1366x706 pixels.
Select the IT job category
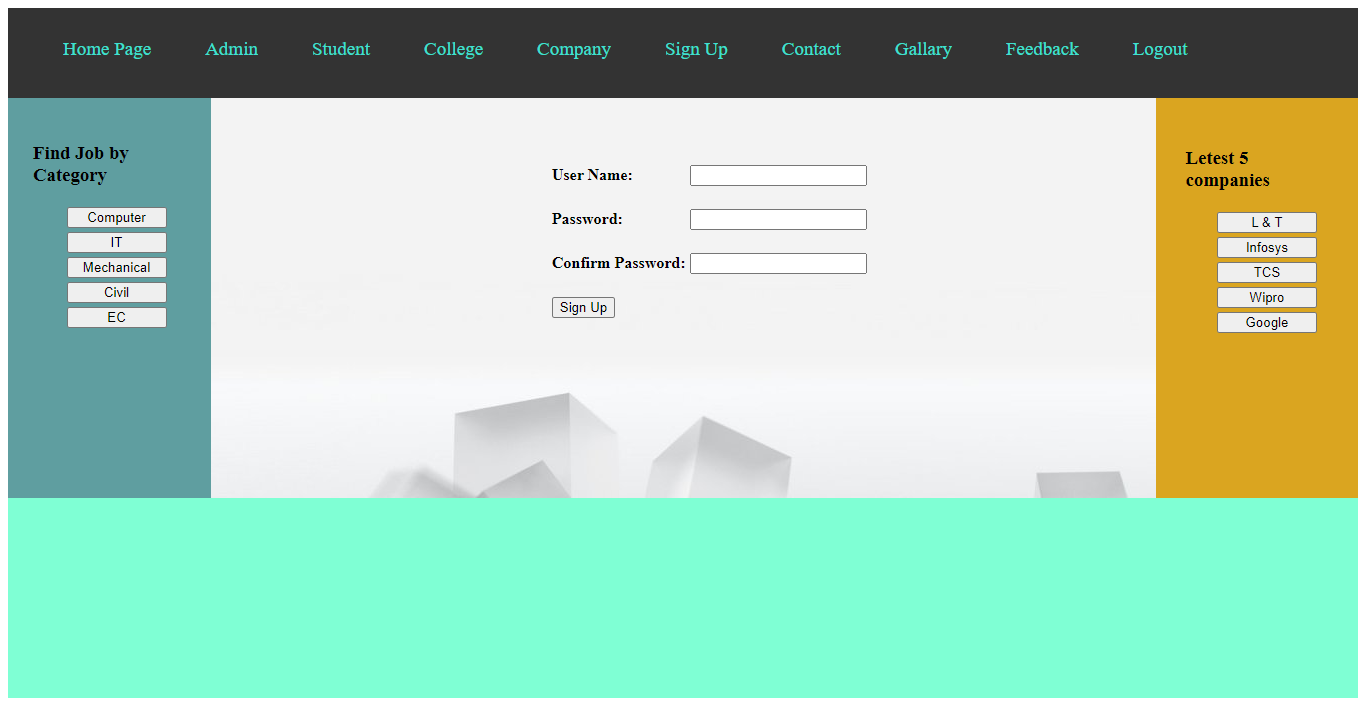(x=117, y=242)
